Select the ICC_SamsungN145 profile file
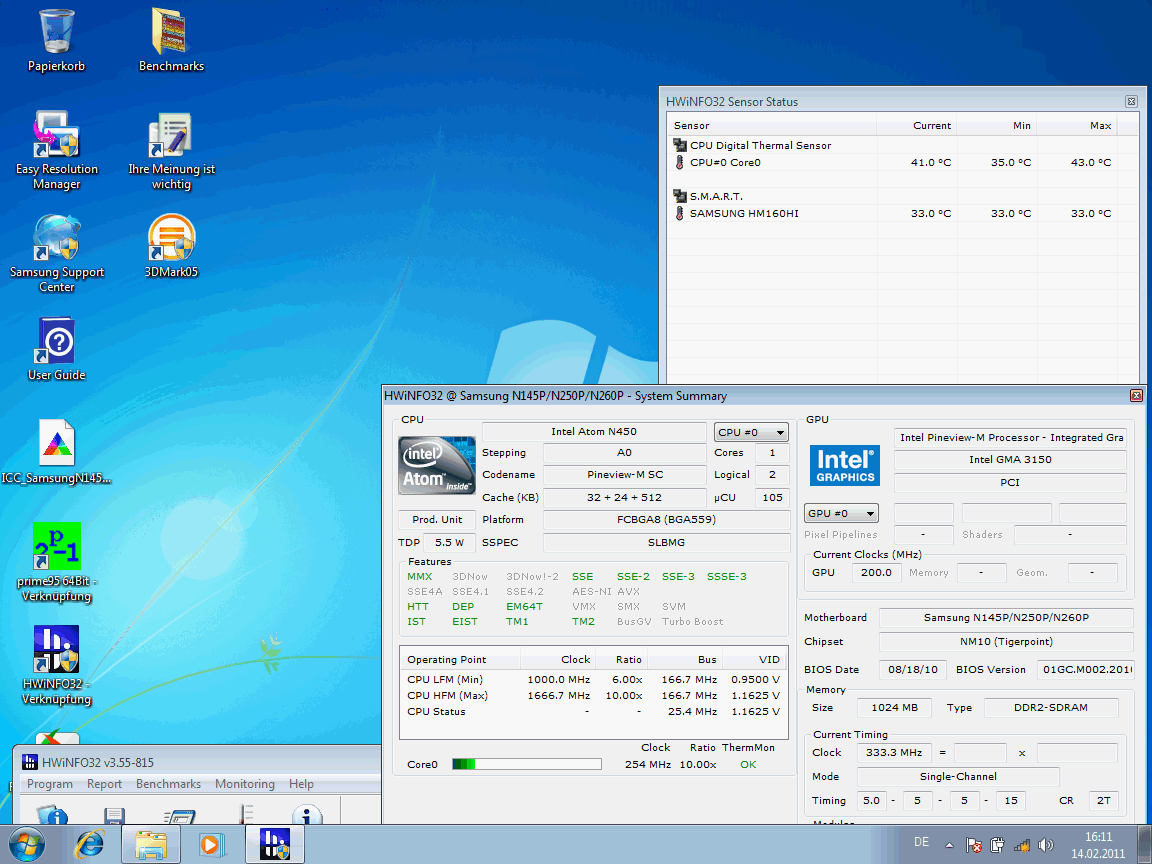Screen dimensions: 1152x864 click(57, 452)
